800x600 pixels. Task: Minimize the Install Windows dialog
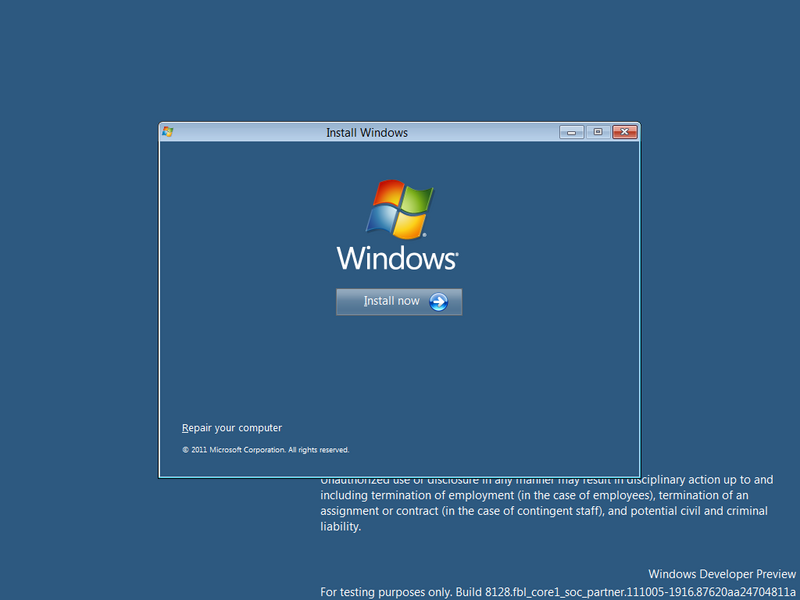571,132
